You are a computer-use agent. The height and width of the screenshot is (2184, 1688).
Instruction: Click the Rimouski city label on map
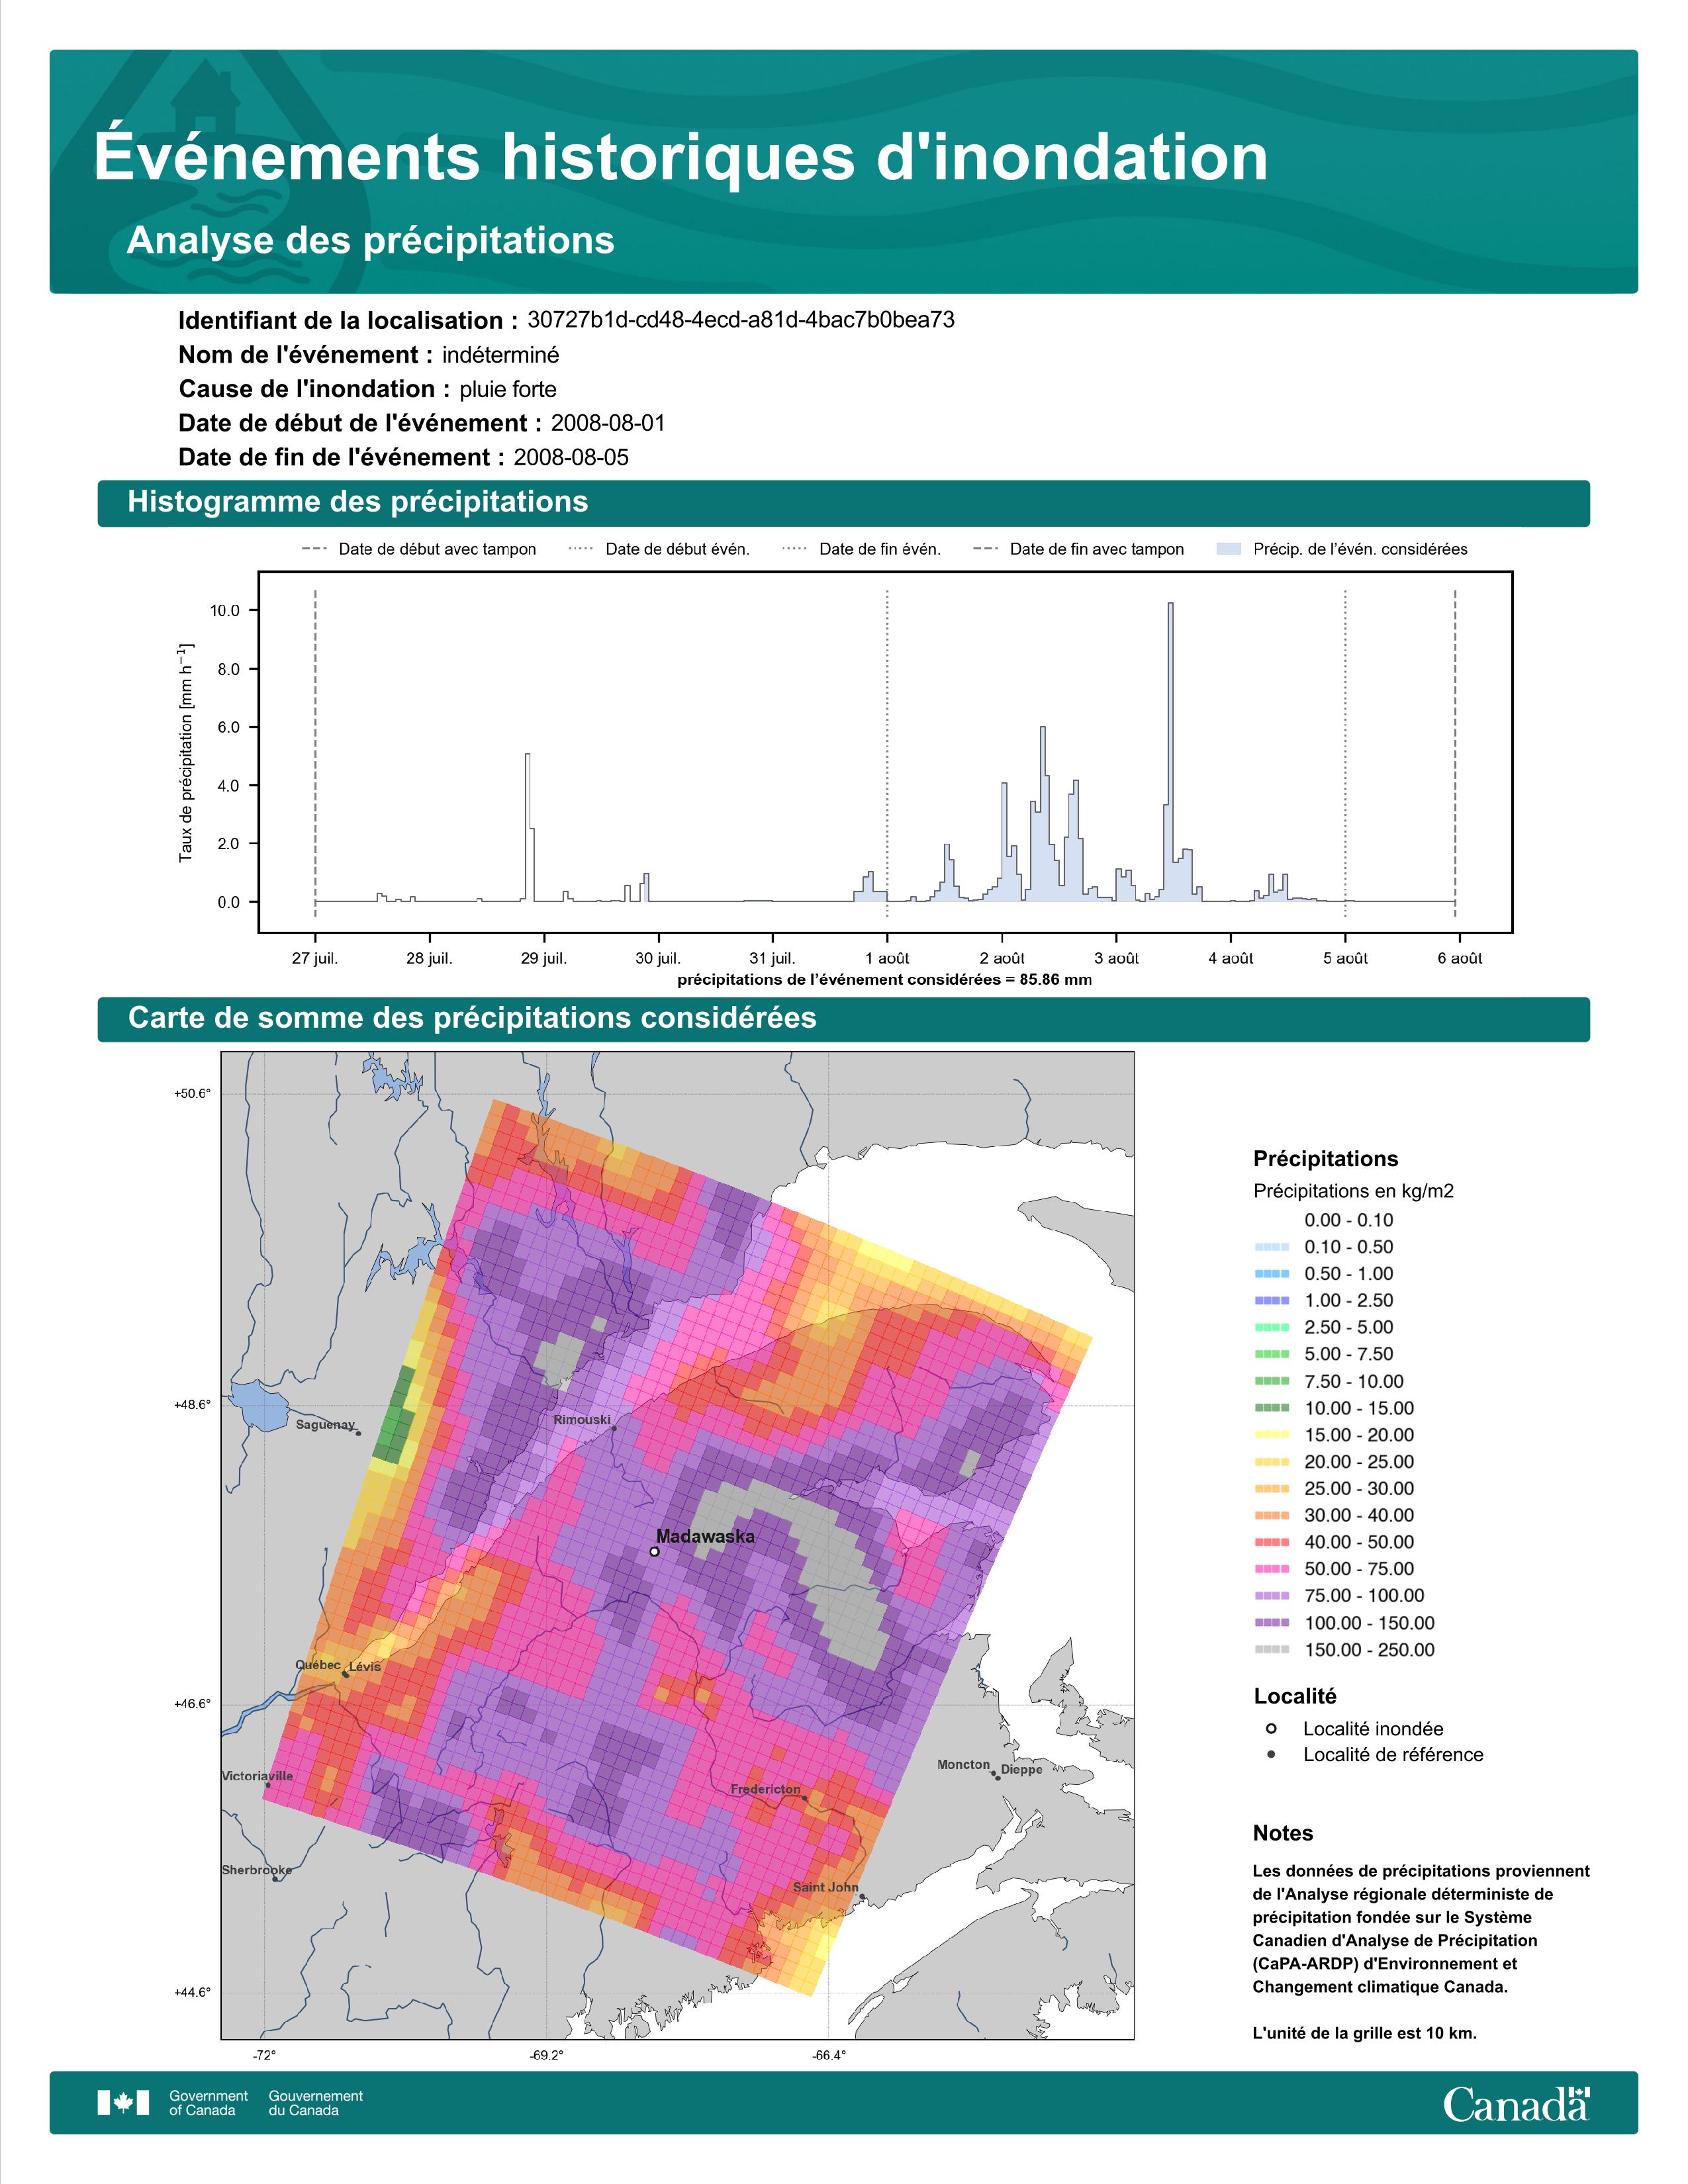click(582, 1420)
